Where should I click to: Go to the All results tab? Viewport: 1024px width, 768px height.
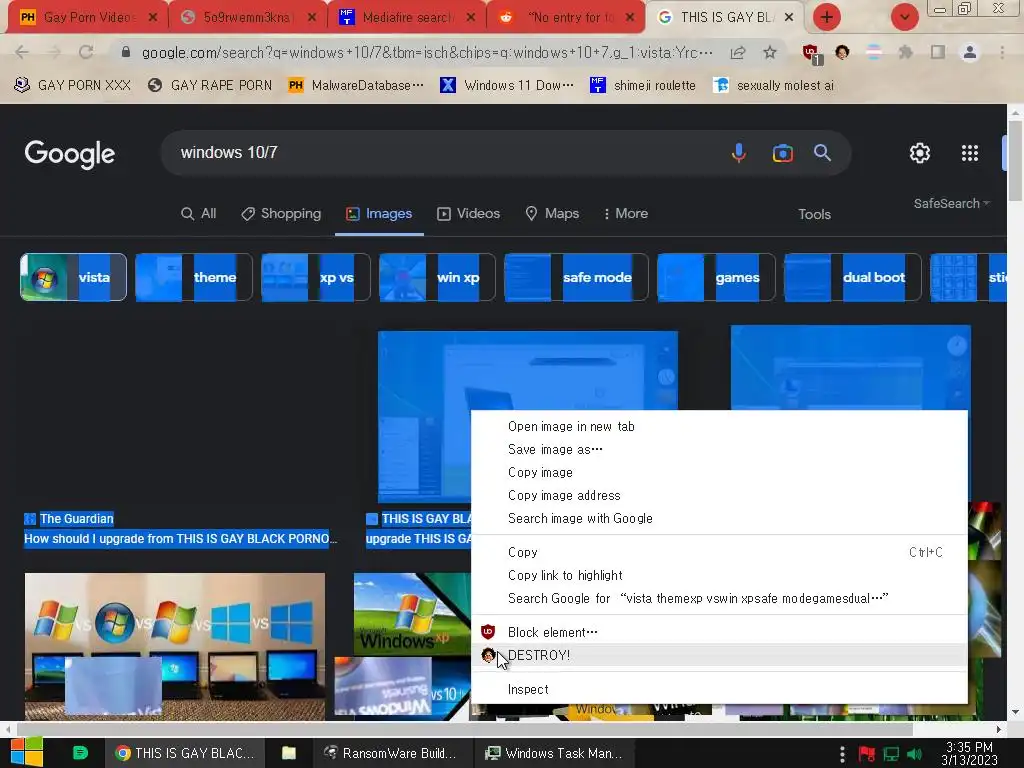click(x=199, y=214)
